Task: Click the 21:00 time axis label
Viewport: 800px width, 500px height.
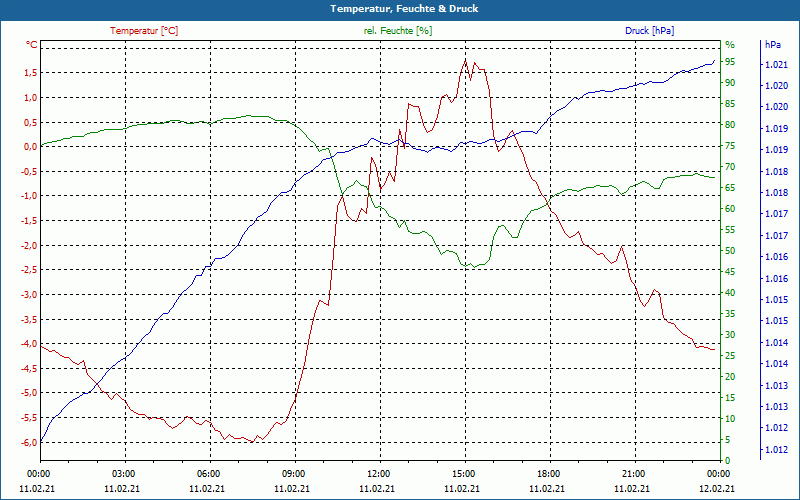Action: [x=633, y=473]
